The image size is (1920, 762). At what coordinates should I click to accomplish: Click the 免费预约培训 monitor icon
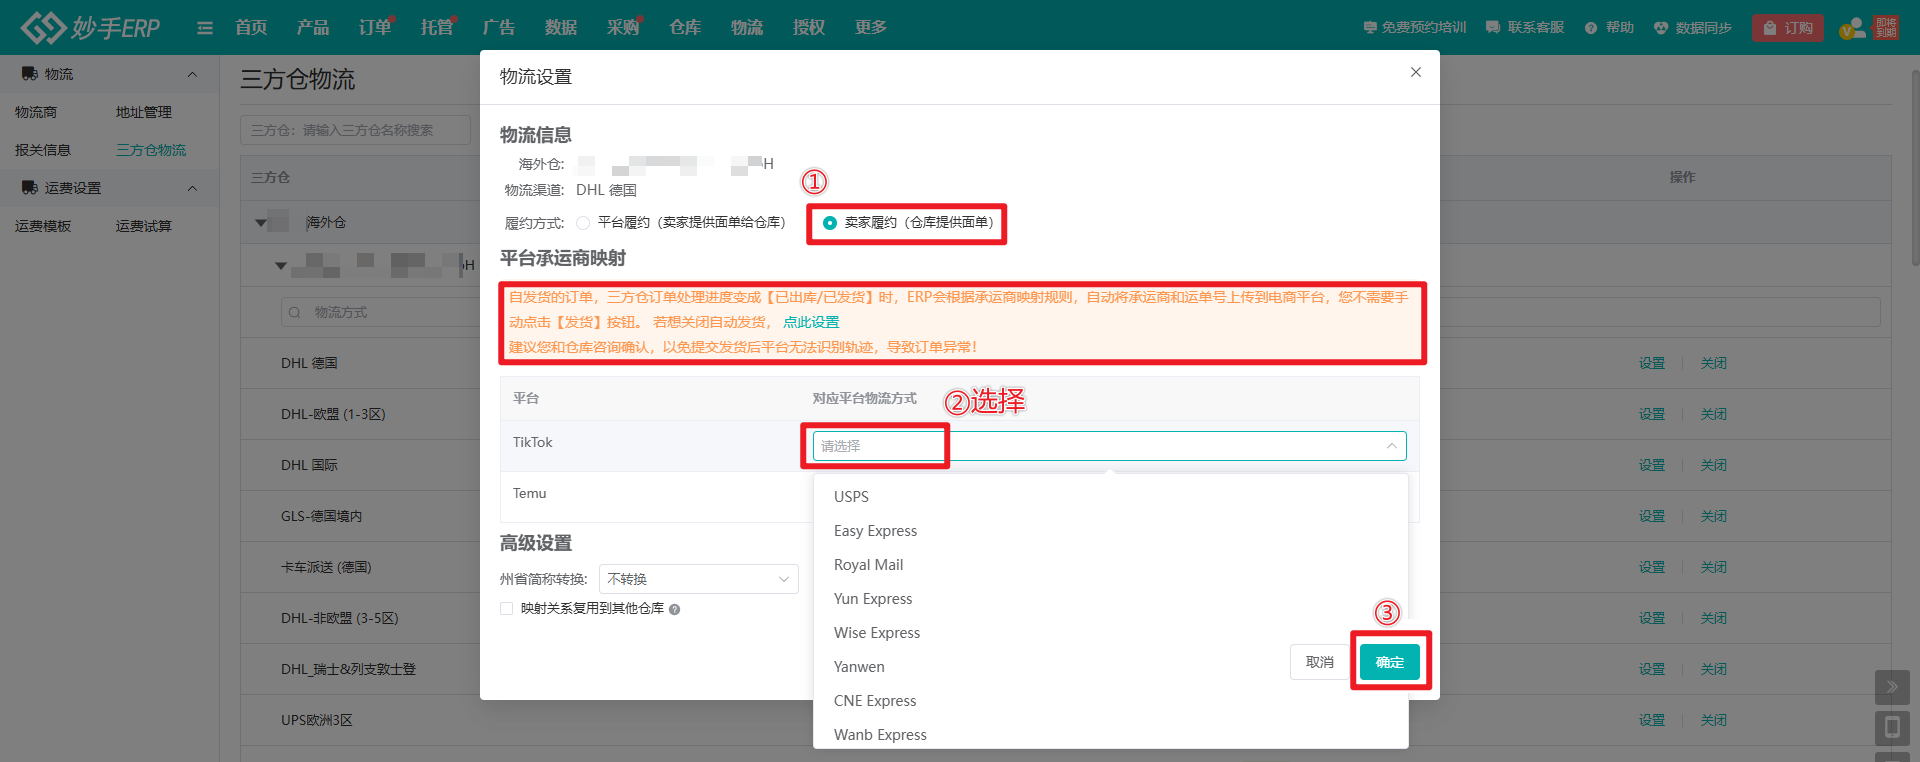[x=1370, y=28]
